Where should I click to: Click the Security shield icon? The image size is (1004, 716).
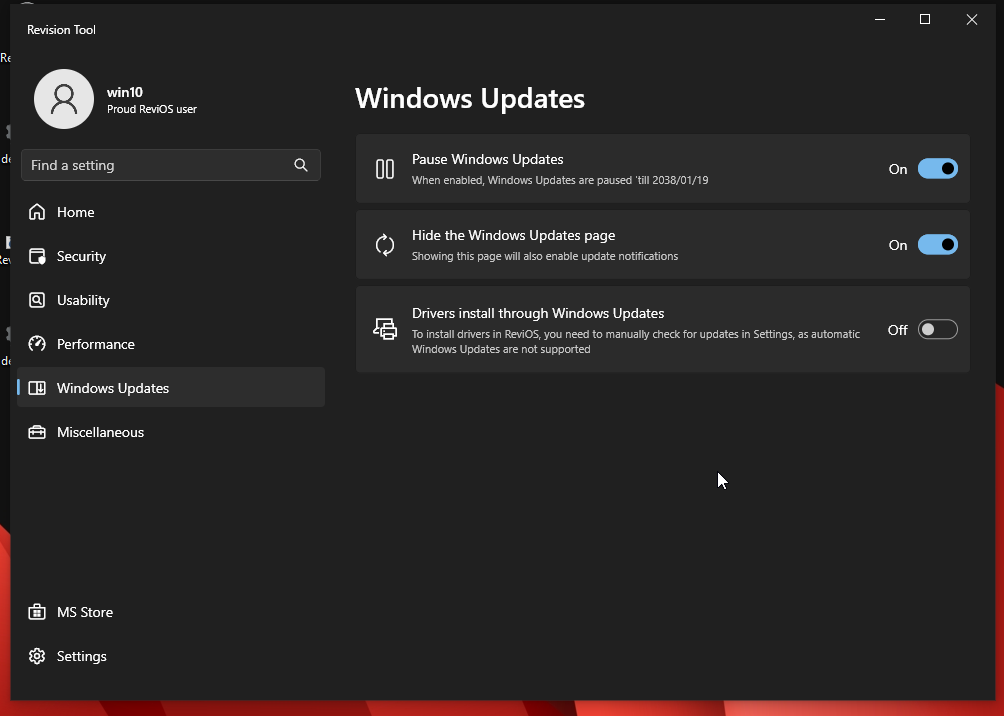[x=37, y=256]
